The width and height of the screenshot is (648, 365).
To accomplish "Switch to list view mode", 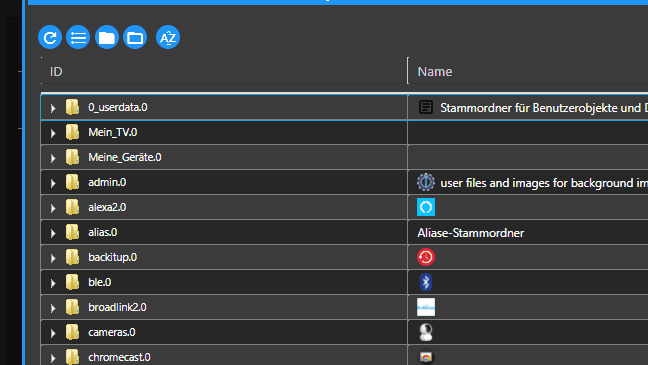I will tap(78, 38).
